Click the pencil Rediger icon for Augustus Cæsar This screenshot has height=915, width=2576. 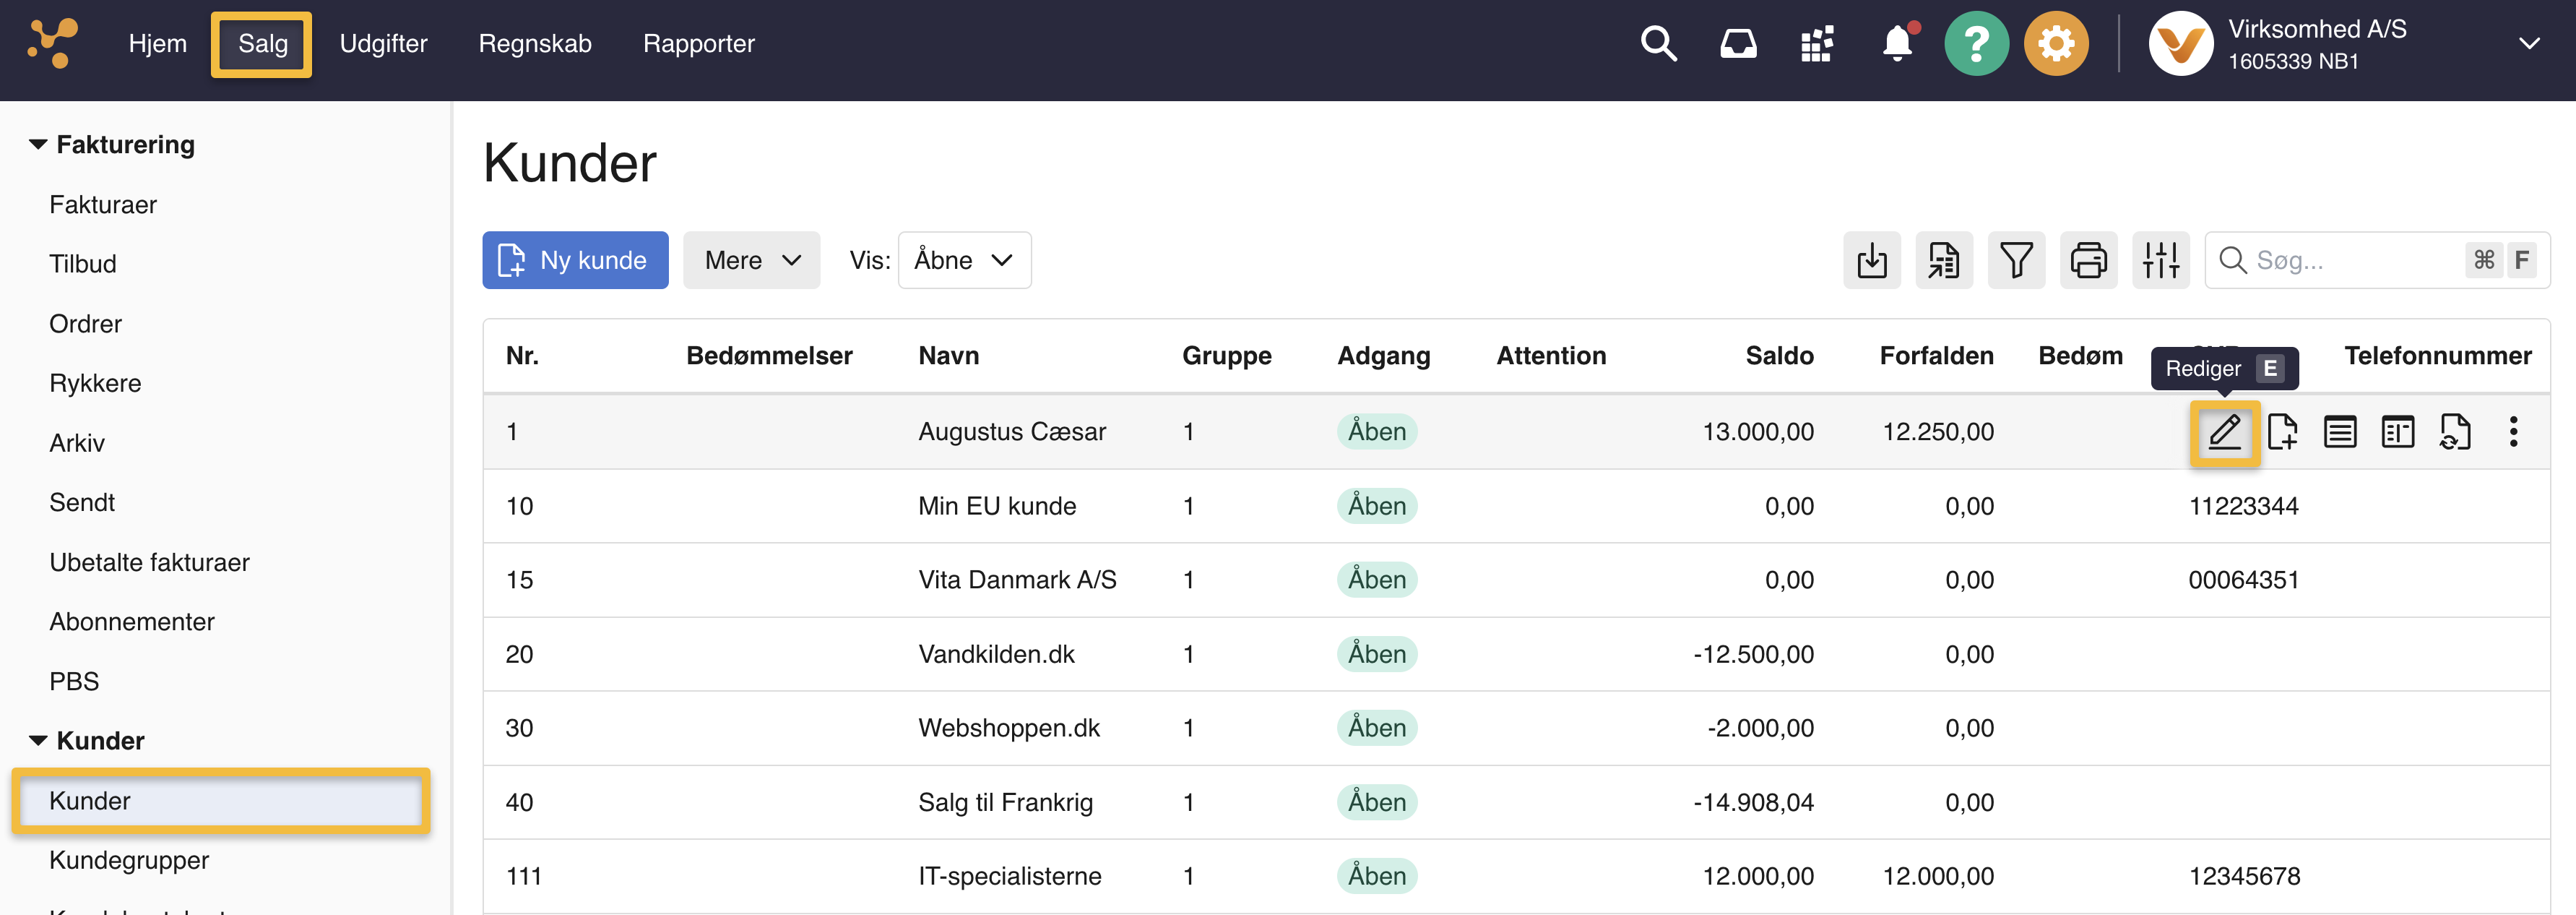[x=2224, y=432]
